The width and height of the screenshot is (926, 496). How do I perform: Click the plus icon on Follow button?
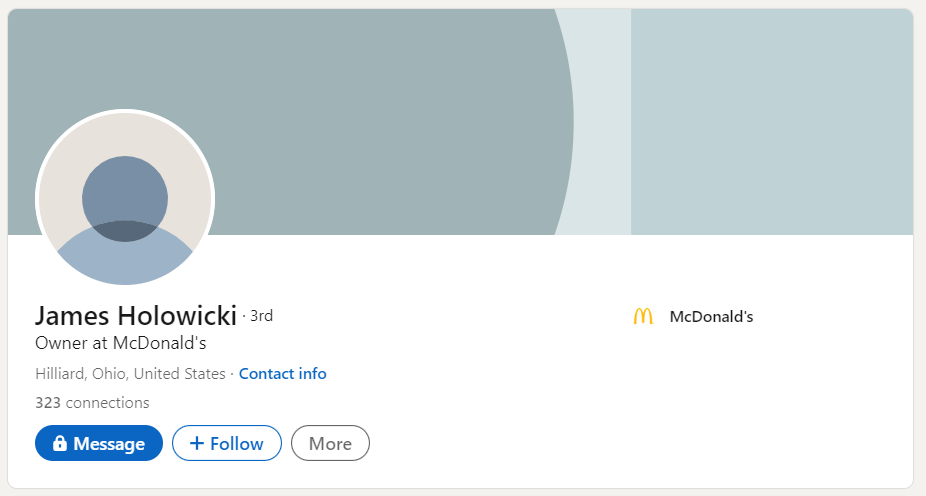[x=196, y=444]
